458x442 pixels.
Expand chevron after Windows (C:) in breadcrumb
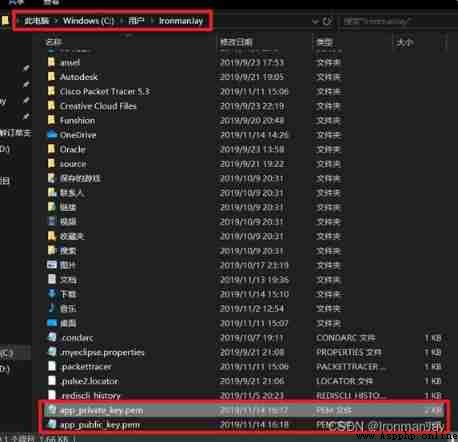pyautogui.click(x=121, y=21)
